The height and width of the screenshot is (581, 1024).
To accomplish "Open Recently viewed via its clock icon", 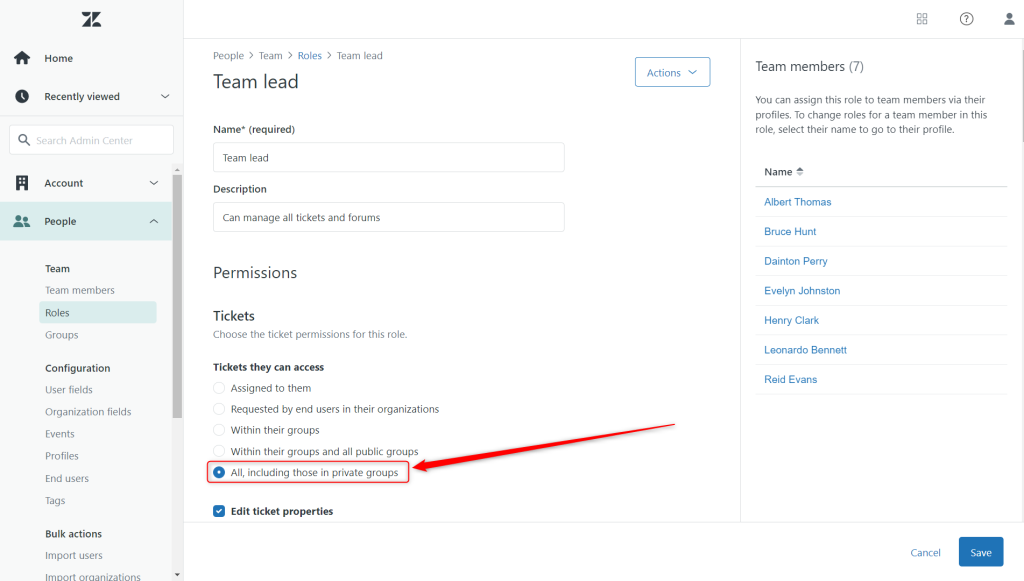I will 21,96.
